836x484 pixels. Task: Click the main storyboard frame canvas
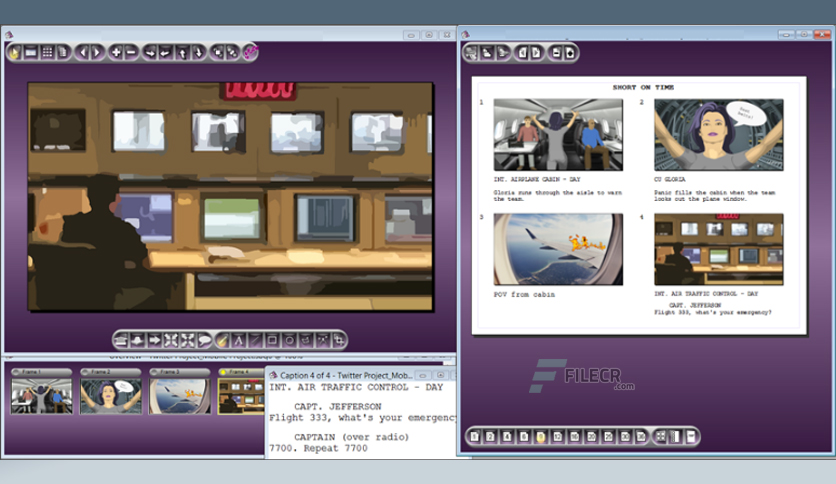point(230,196)
